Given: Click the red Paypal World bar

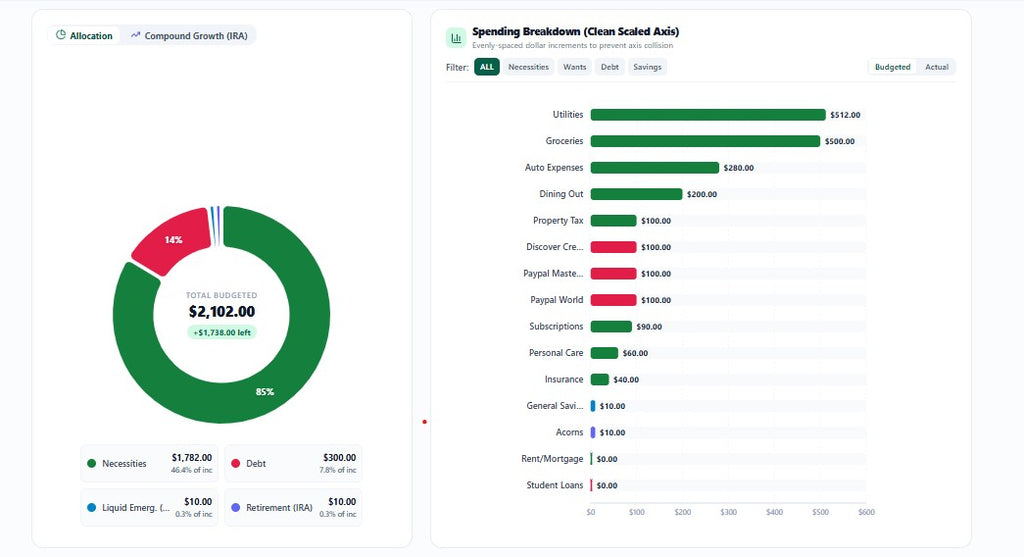Looking at the screenshot, I should coord(613,300).
